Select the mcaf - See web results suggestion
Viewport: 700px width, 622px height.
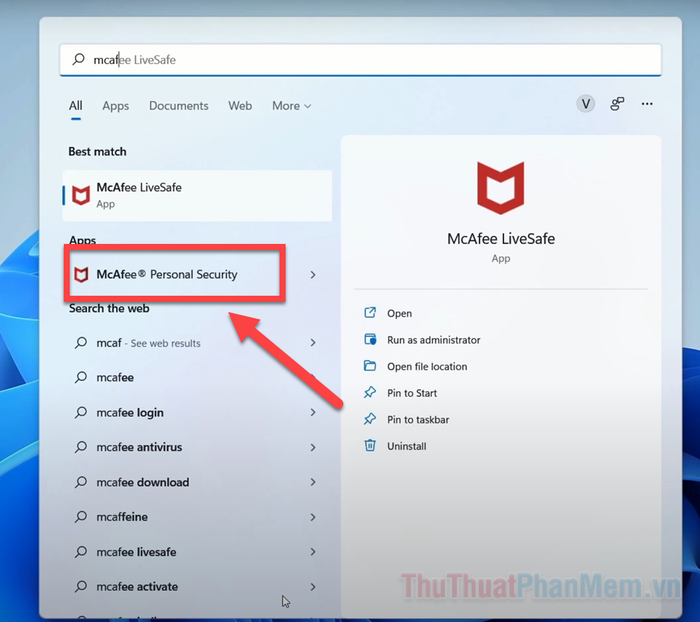click(148, 343)
